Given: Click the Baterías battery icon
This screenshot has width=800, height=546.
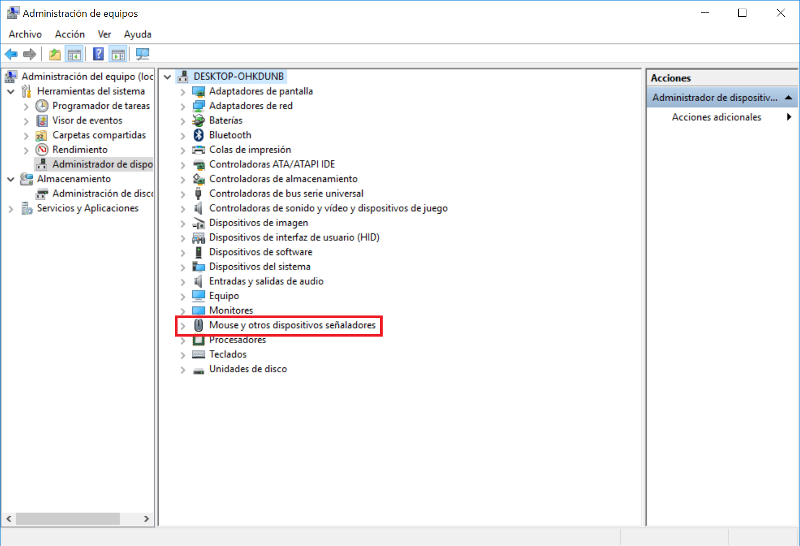Looking at the screenshot, I should click(x=198, y=120).
